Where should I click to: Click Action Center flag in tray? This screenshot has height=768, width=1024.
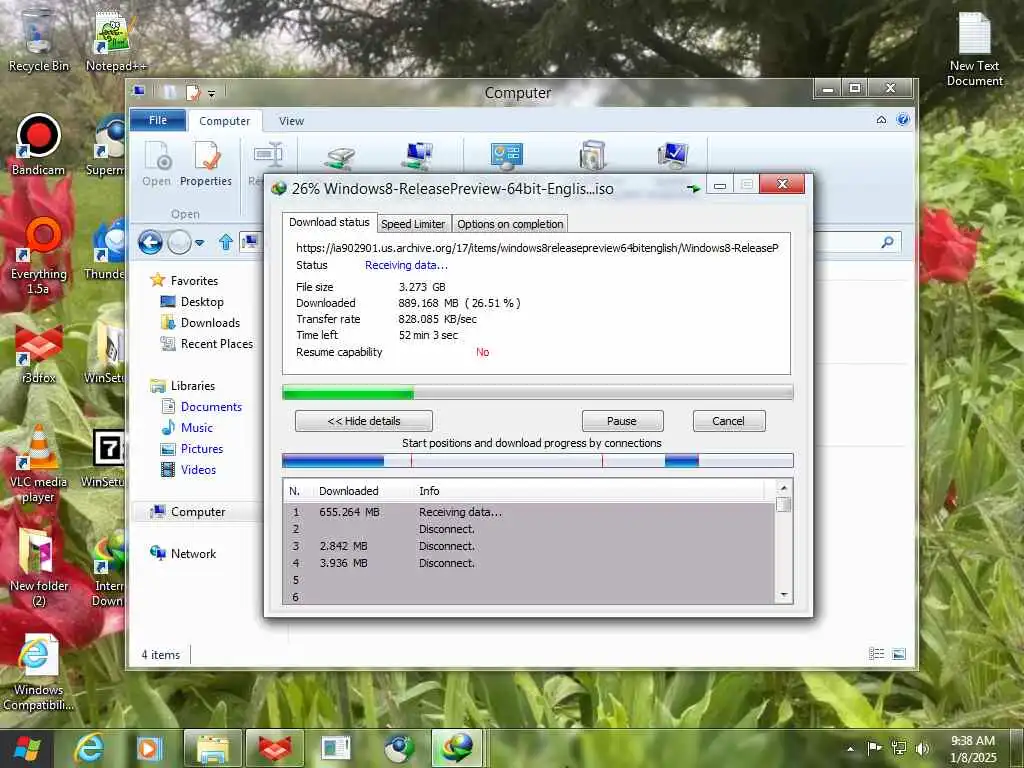point(874,748)
